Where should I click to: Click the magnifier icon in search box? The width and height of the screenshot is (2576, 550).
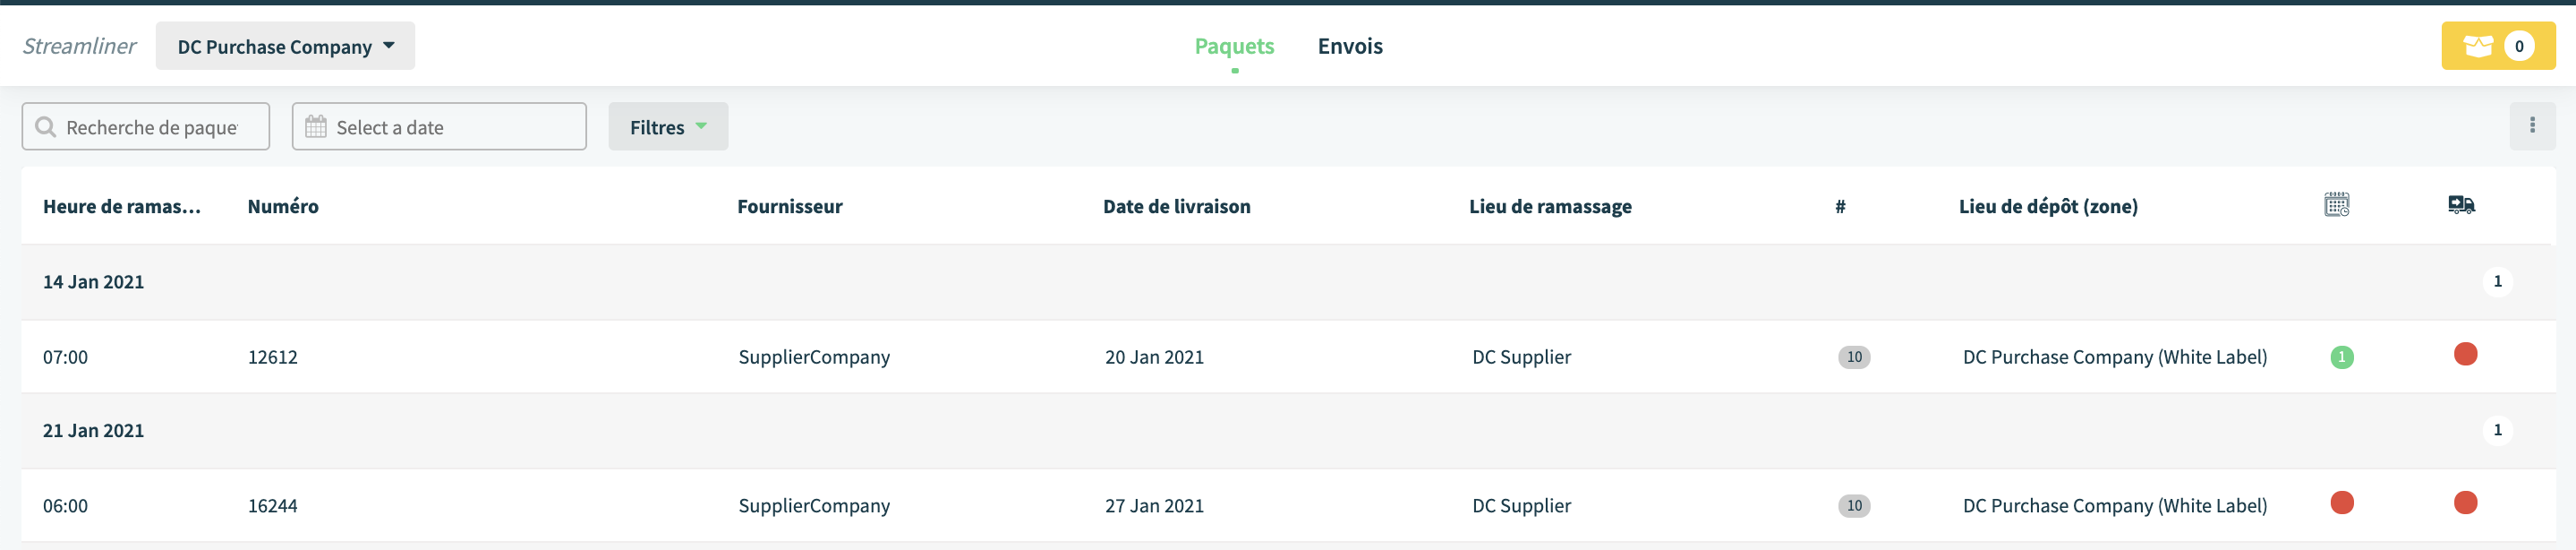click(x=45, y=127)
